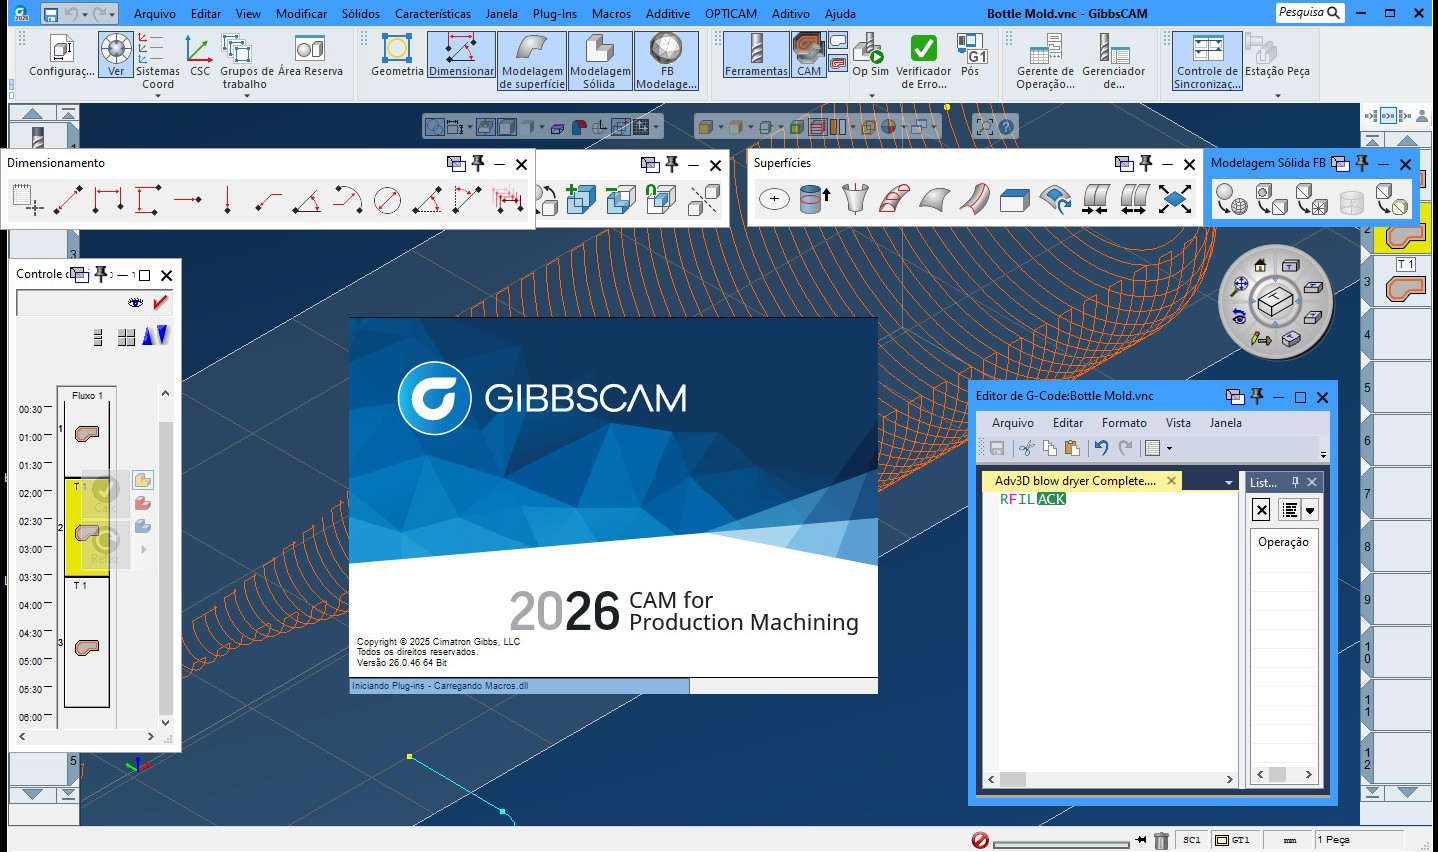Image resolution: width=1438 pixels, height=852 pixels.
Task: Select the Geometria tool in the ribbon
Action: pos(394,60)
